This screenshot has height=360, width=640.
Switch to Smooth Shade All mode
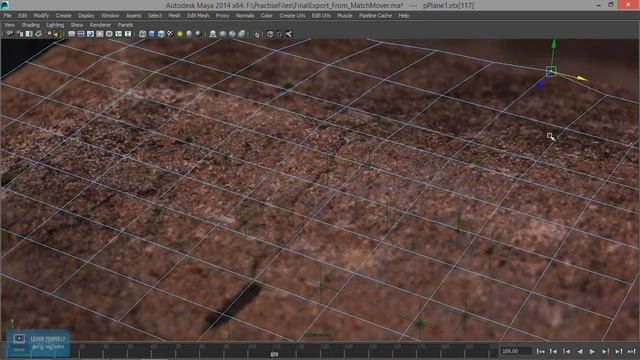pos(151,34)
